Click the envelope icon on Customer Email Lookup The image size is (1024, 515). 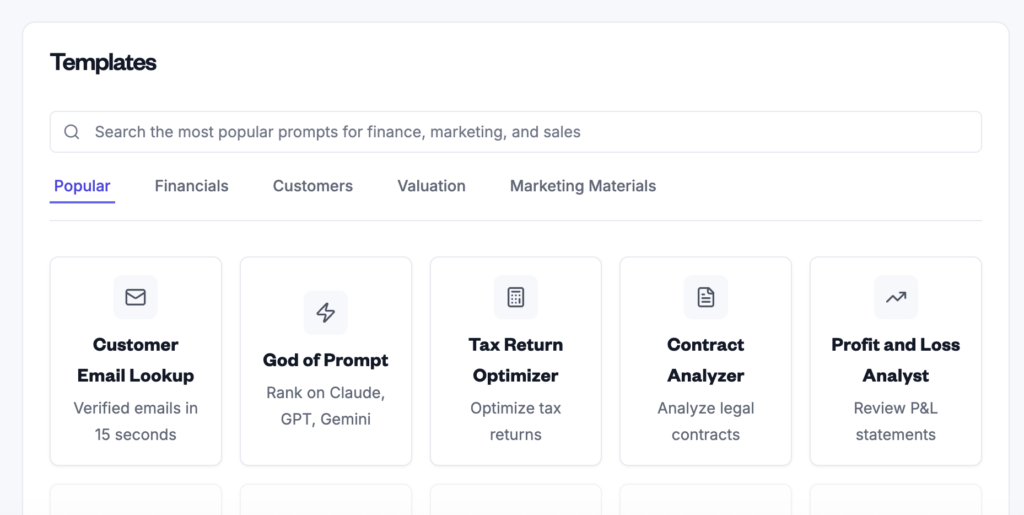click(135, 297)
